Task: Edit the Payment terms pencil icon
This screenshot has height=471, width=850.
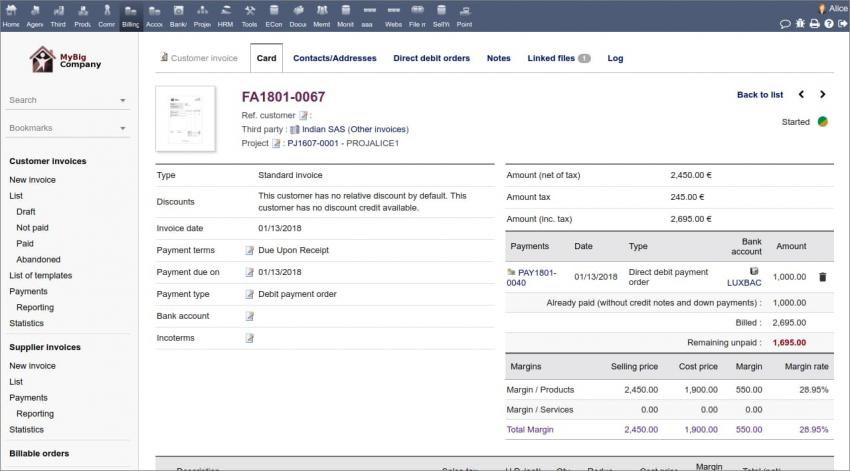Action: (x=250, y=251)
